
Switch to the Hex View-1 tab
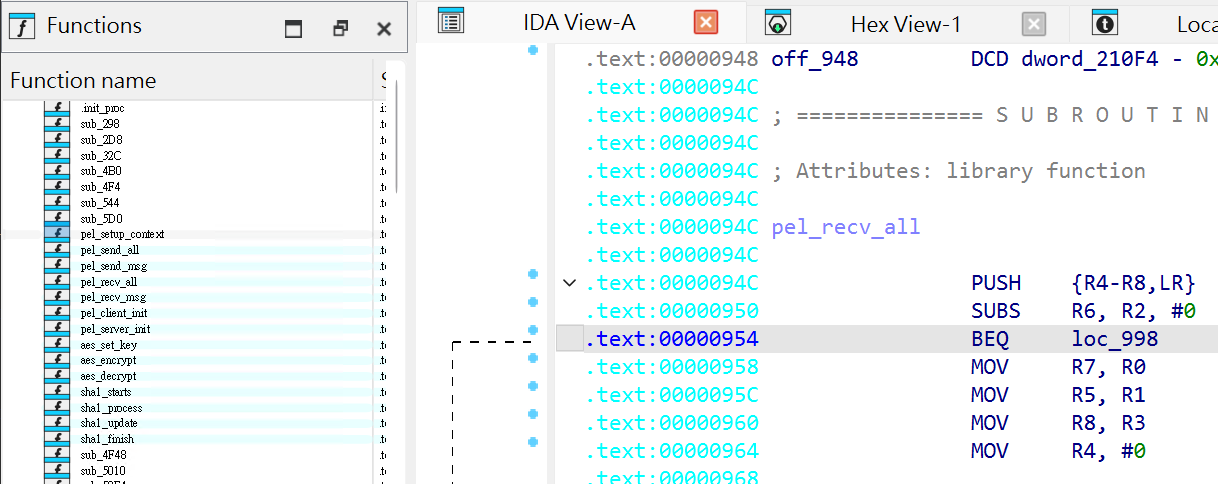pos(905,23)
